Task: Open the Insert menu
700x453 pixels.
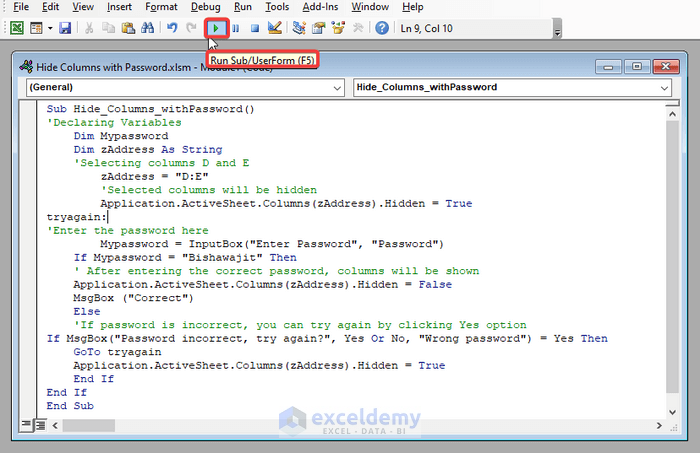Action: [x=119, y=7]
